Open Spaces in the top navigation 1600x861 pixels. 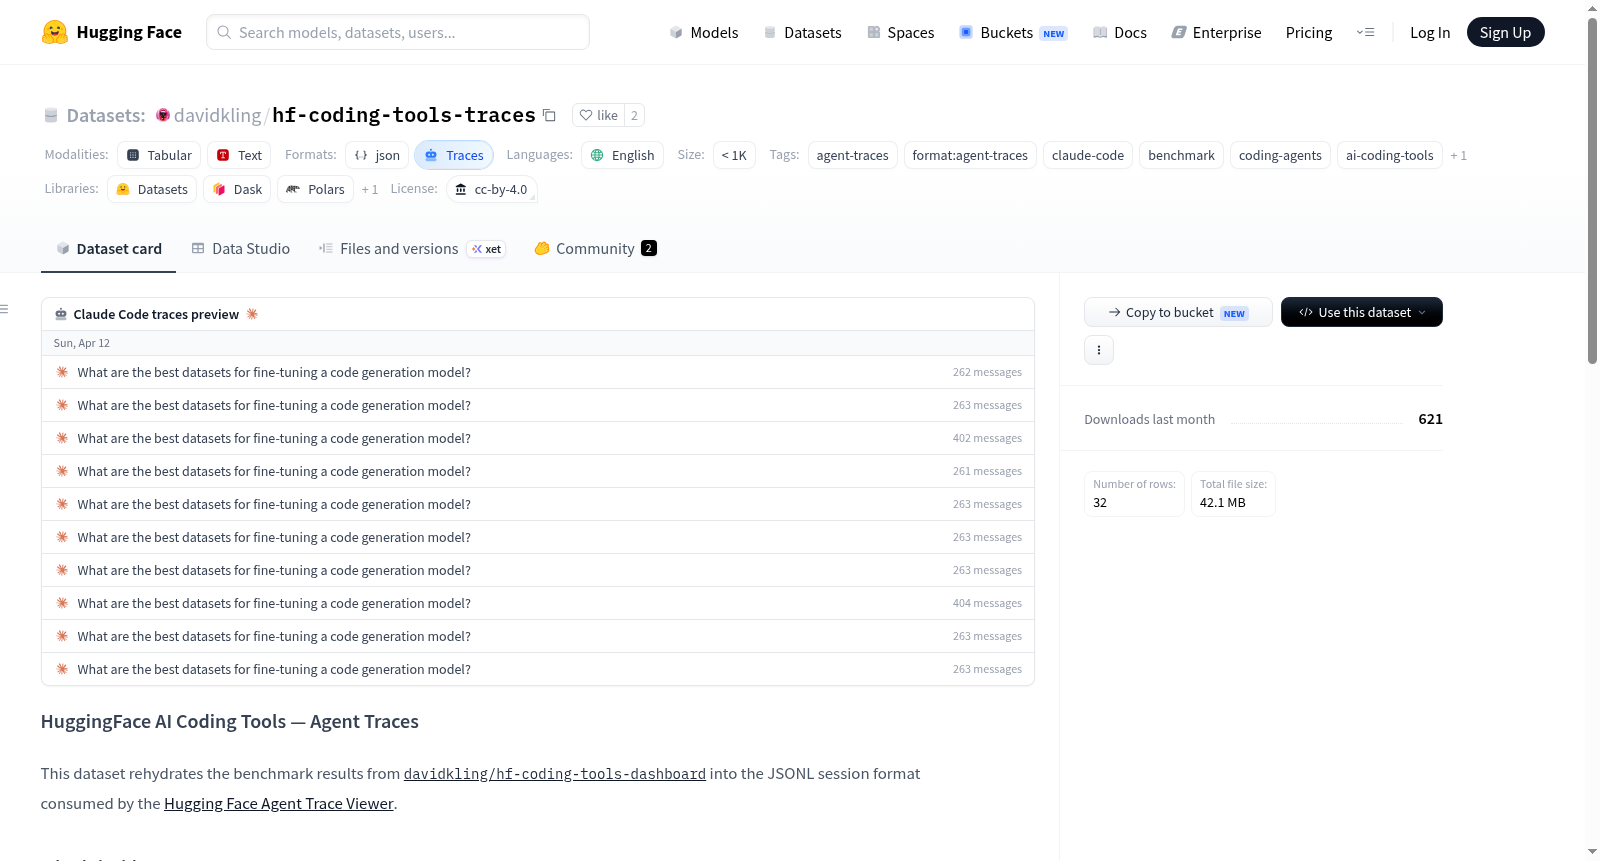point(901,32)
